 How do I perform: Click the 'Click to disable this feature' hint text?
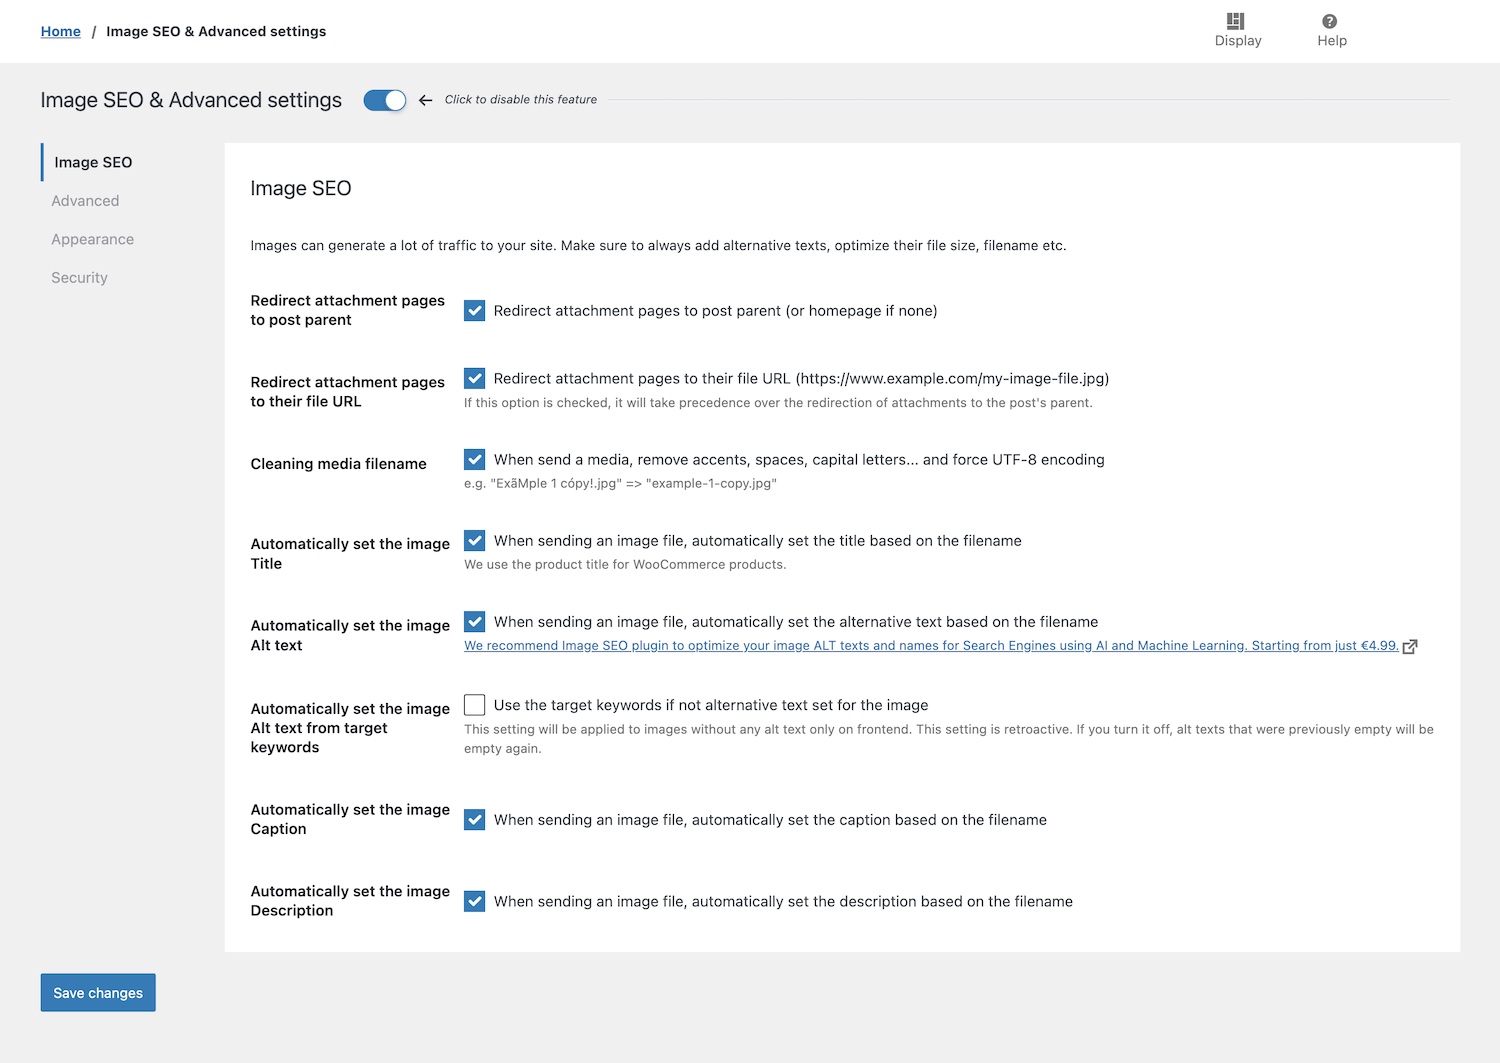520,100
